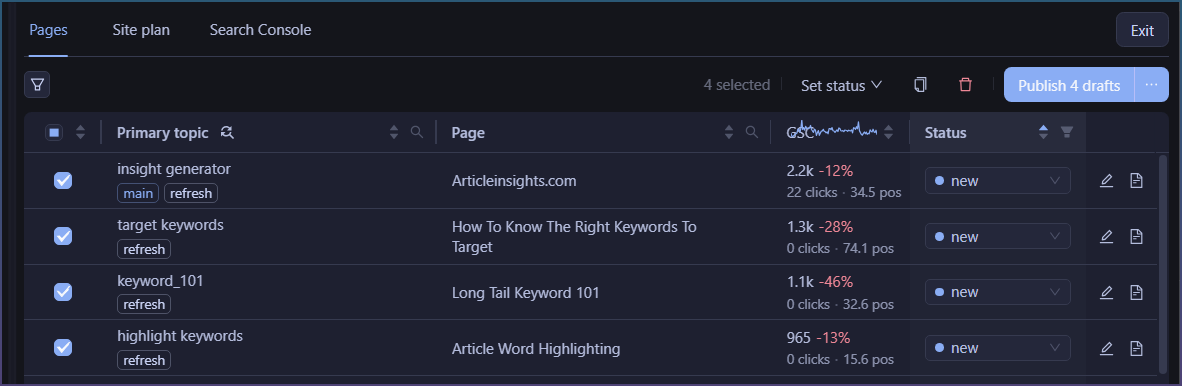The image size is (1182, 386).
Task: Click refresh icon next to Primary topic
Action: click(x=227, y=133)
